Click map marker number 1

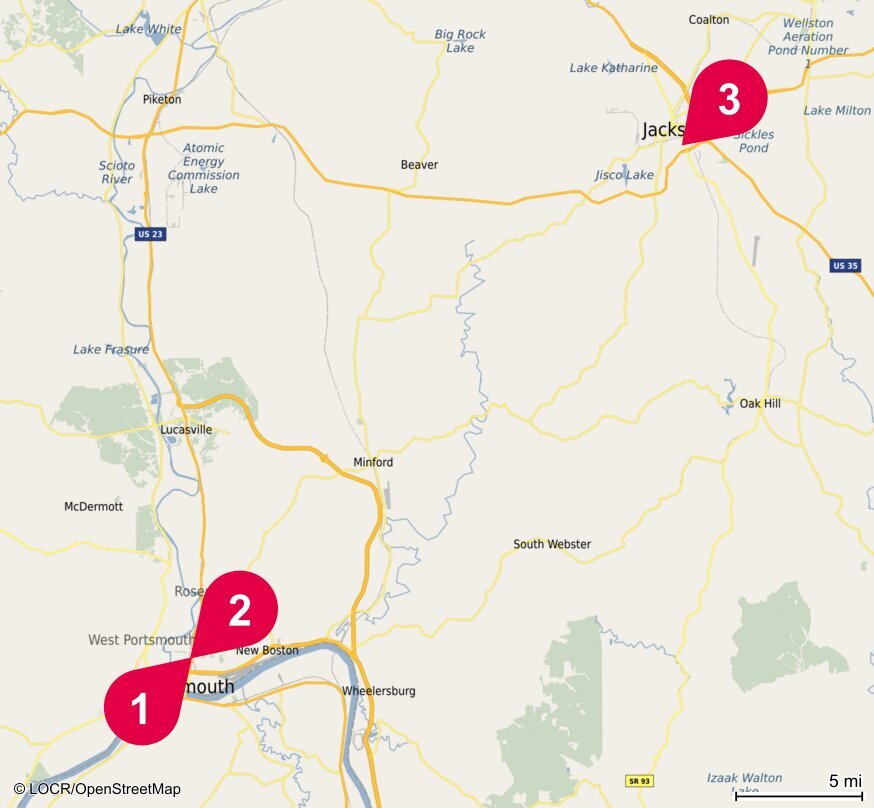[142, 705]
